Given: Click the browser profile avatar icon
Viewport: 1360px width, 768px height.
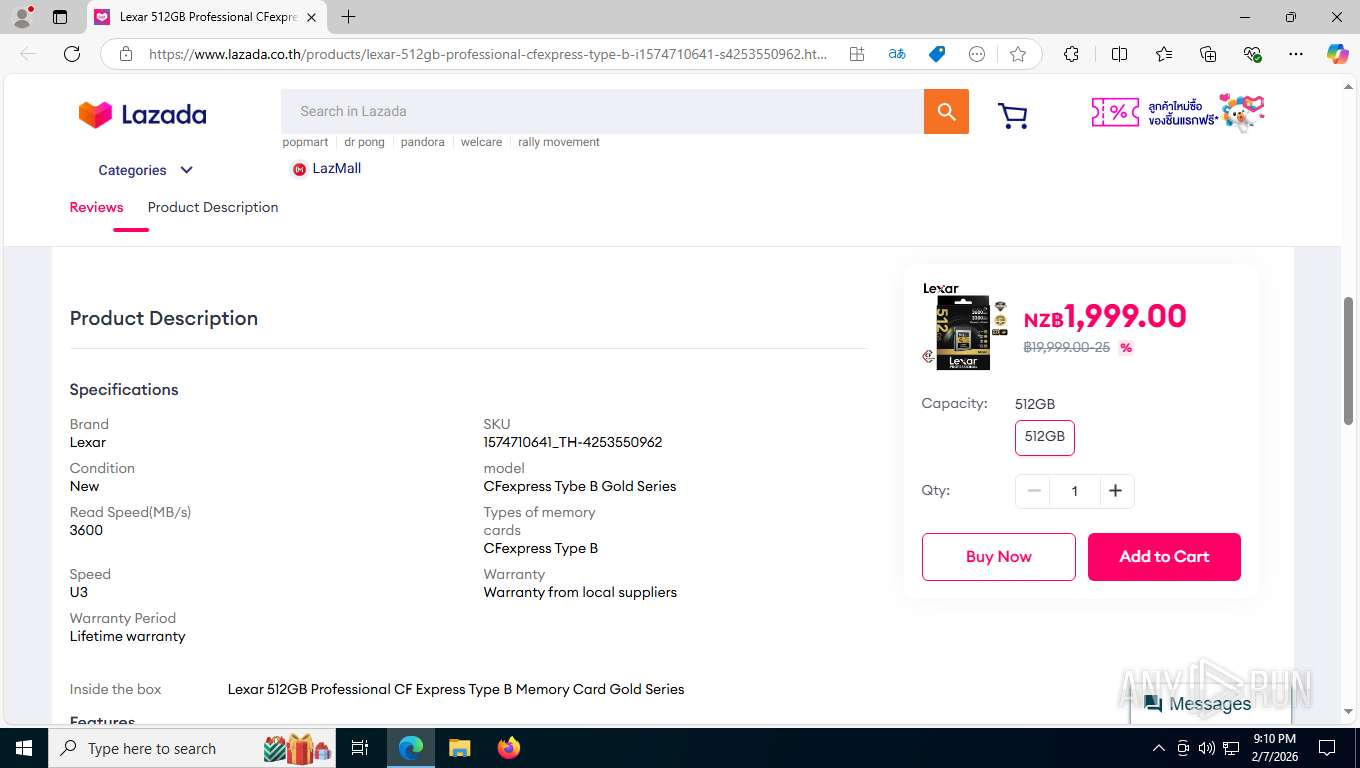Looking at the screenshot, I should pyautogui.click(x=22, y=17).
